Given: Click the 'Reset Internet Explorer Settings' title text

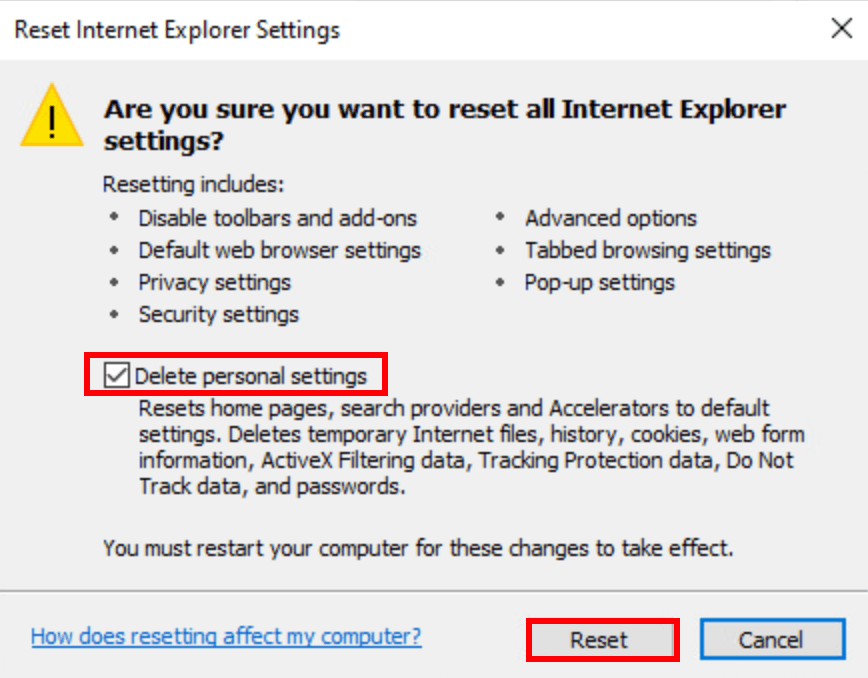Looking at the screenshot, I should [177, 30].
